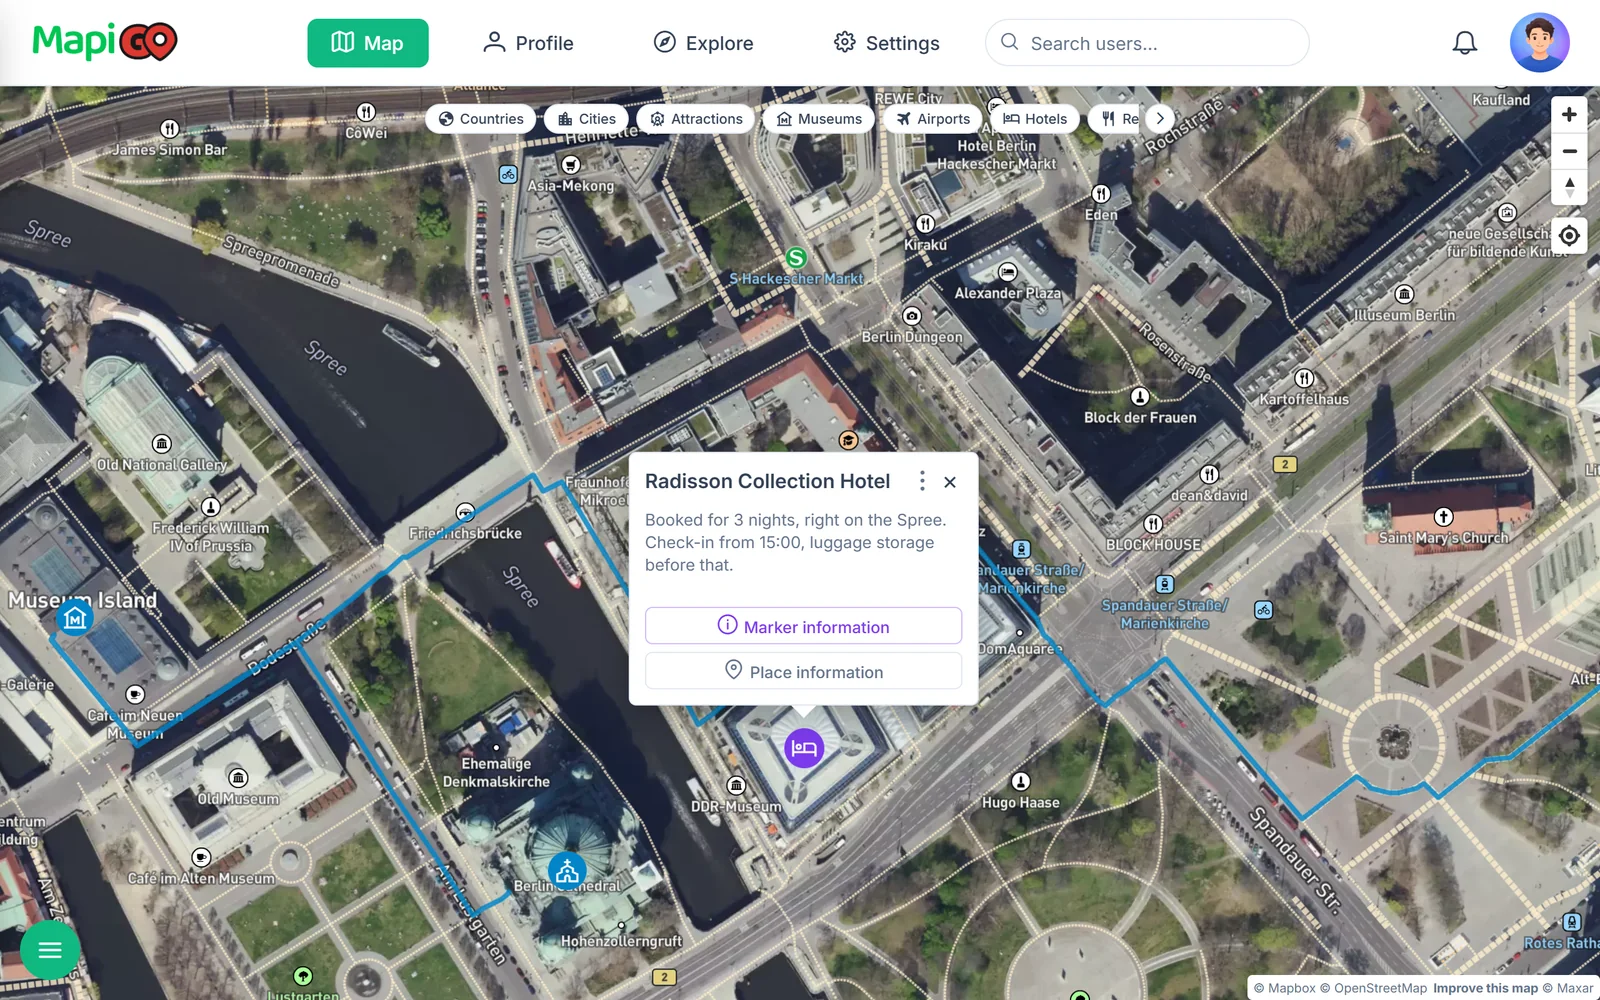Open the Improve this map link

coord(1485,988)
